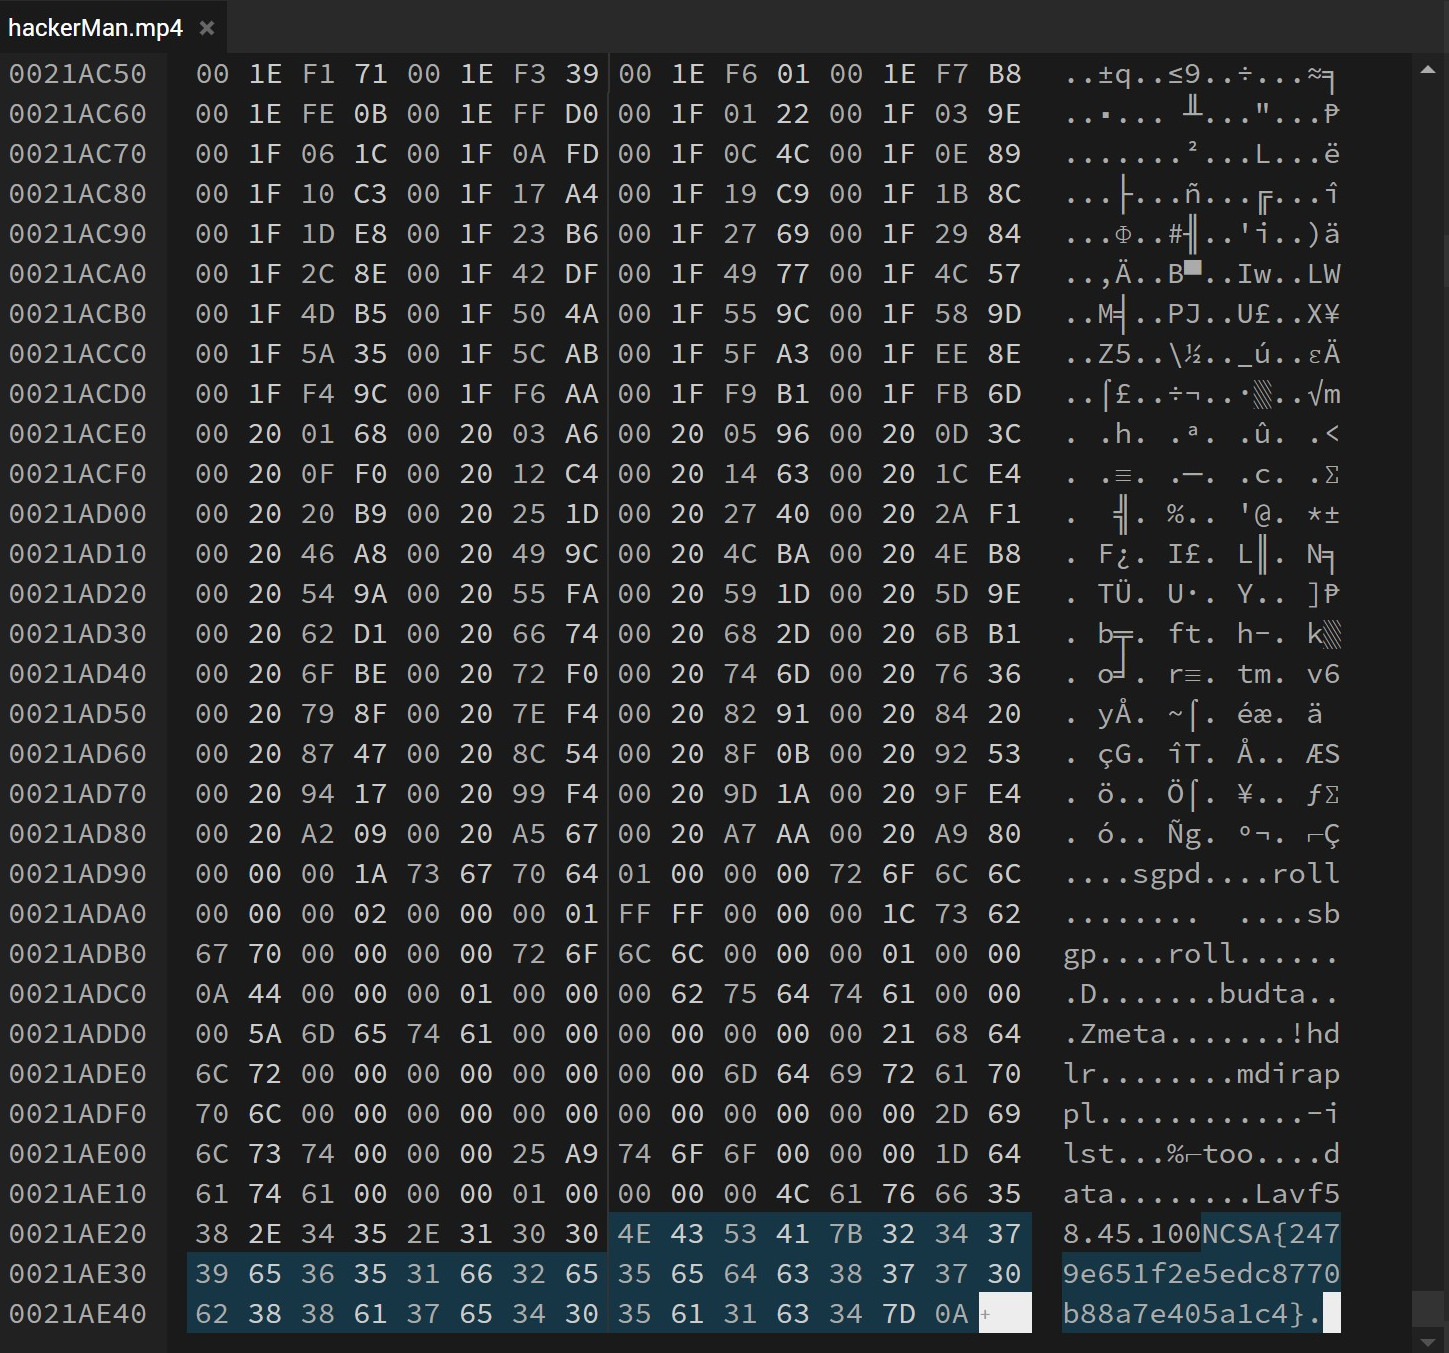The height and width of the screenshot is (1353, 1449).
Task: Click offset 0021ACB0 in address column
Action: pyautogui.click(x=78, y=314)
